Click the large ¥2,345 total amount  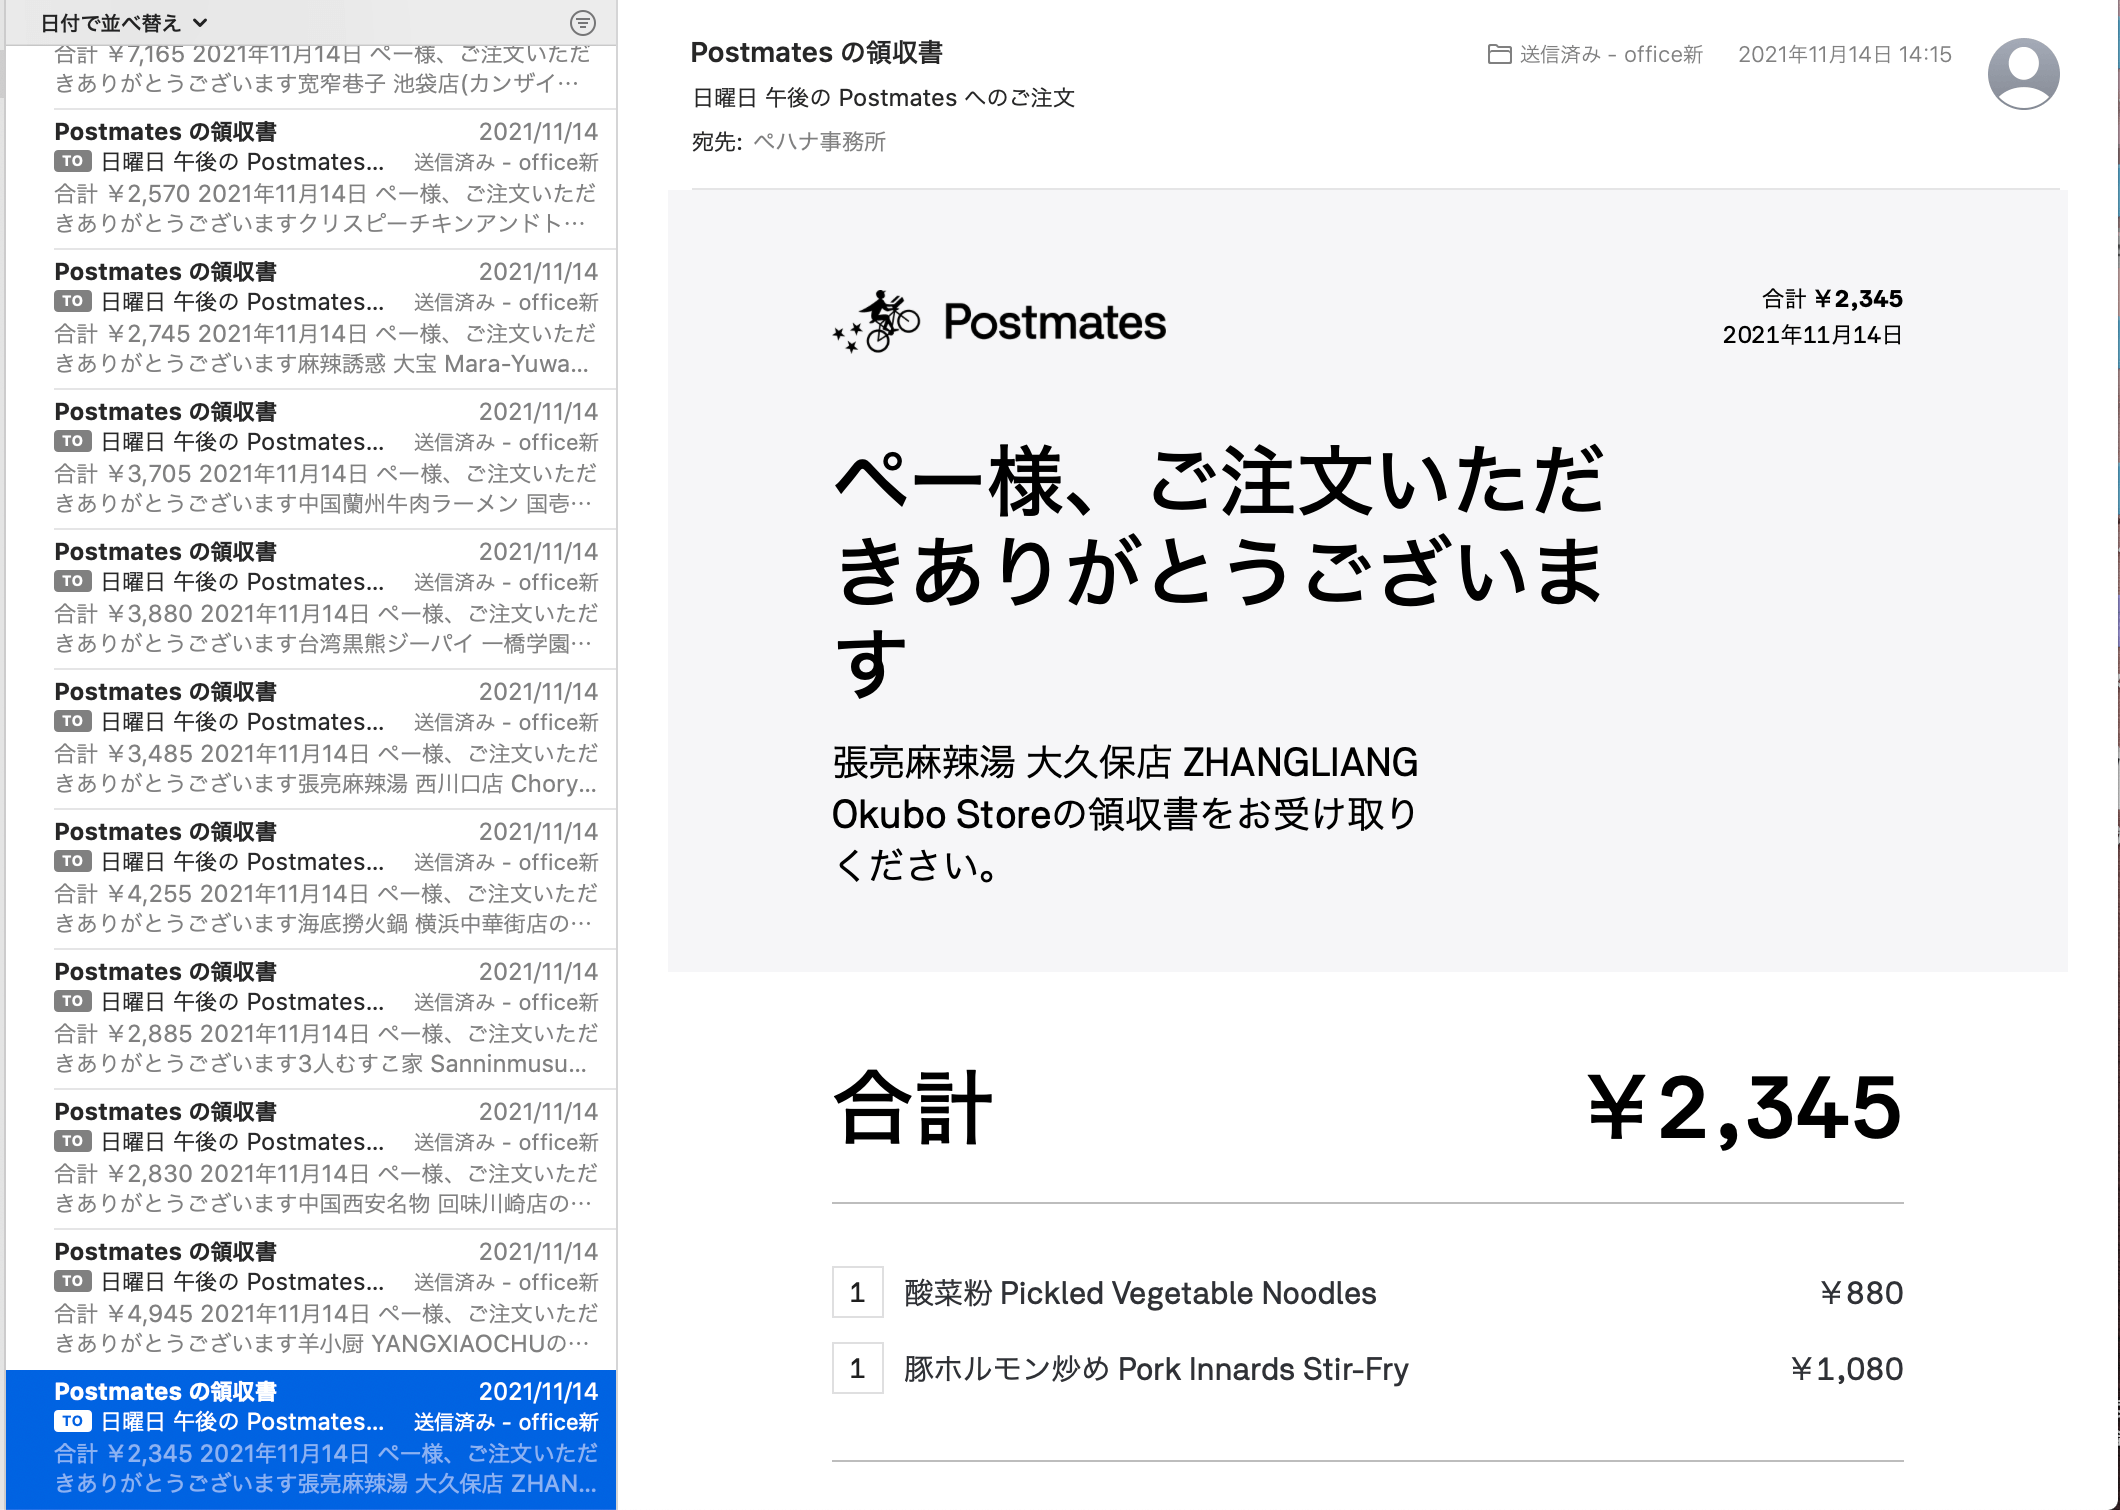1745,1109
